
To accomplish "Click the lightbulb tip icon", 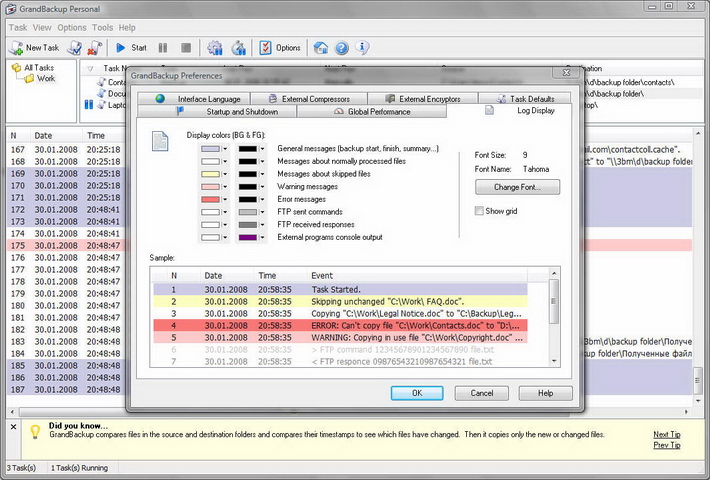I will [x=35, y=432].
